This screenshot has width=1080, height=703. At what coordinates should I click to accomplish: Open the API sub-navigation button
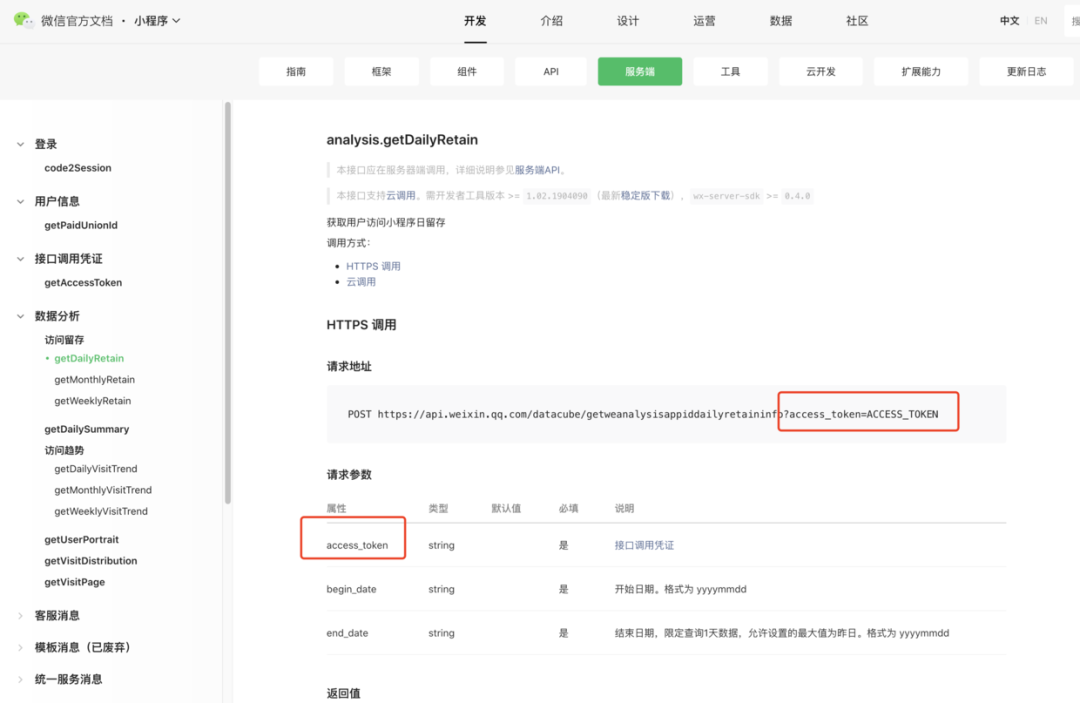pyautogui.click(x=551, y=72)
